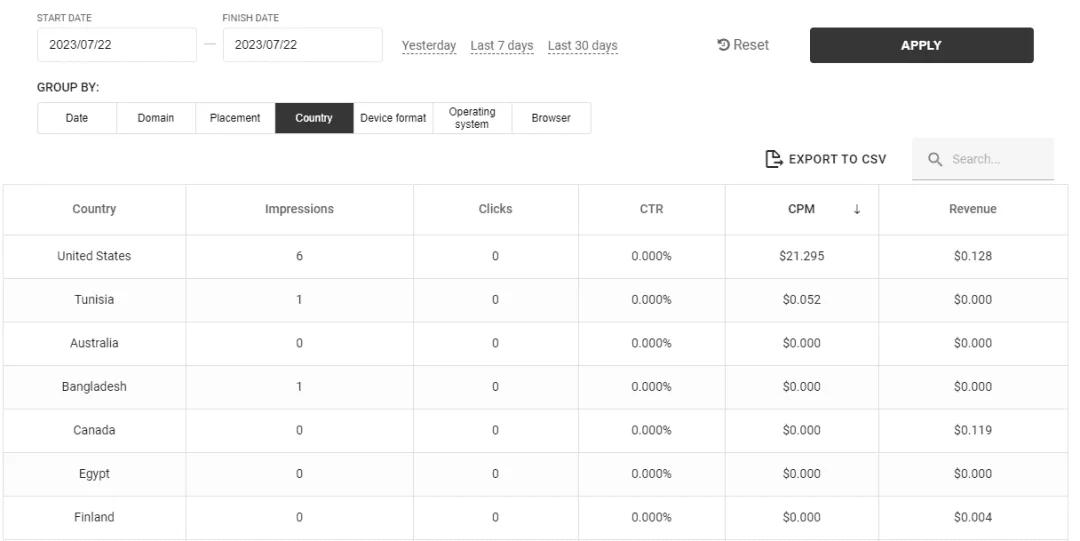1080x541 pixels.
Task: Click Egypt's CPM $0.000 value
Action: click(x=802, y=473)
